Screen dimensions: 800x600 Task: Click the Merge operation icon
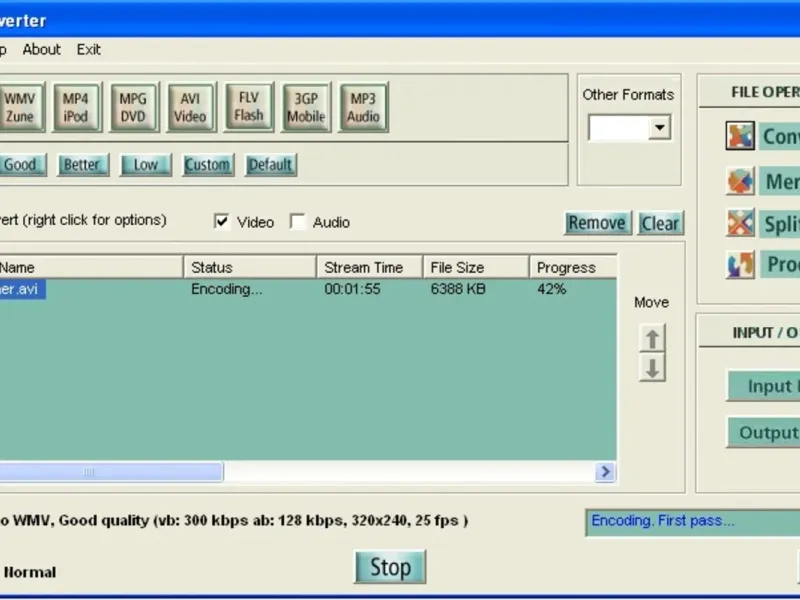[740, 181]
